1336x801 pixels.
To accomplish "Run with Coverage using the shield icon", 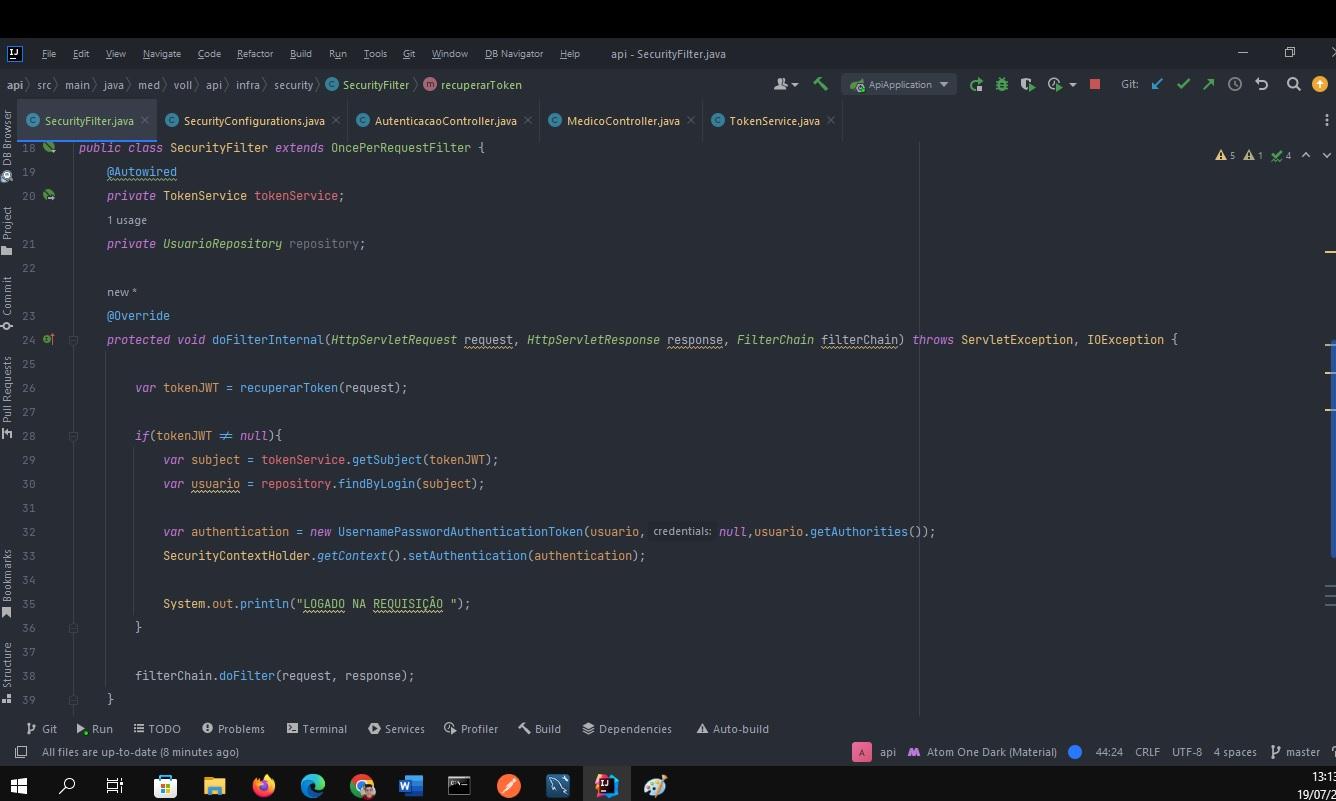I will [1028, 85].
